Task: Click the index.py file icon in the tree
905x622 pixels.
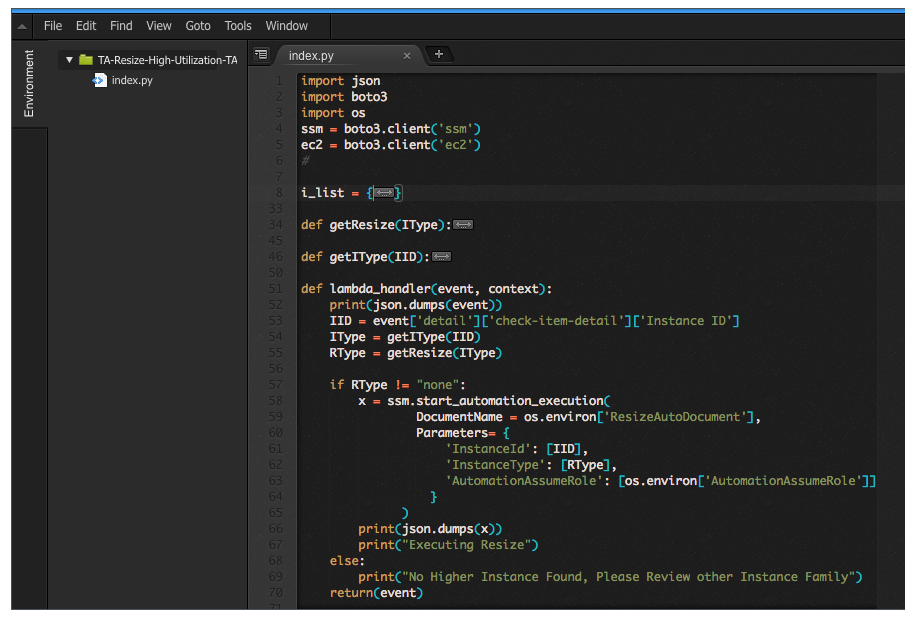Action: tap(100, 80)
